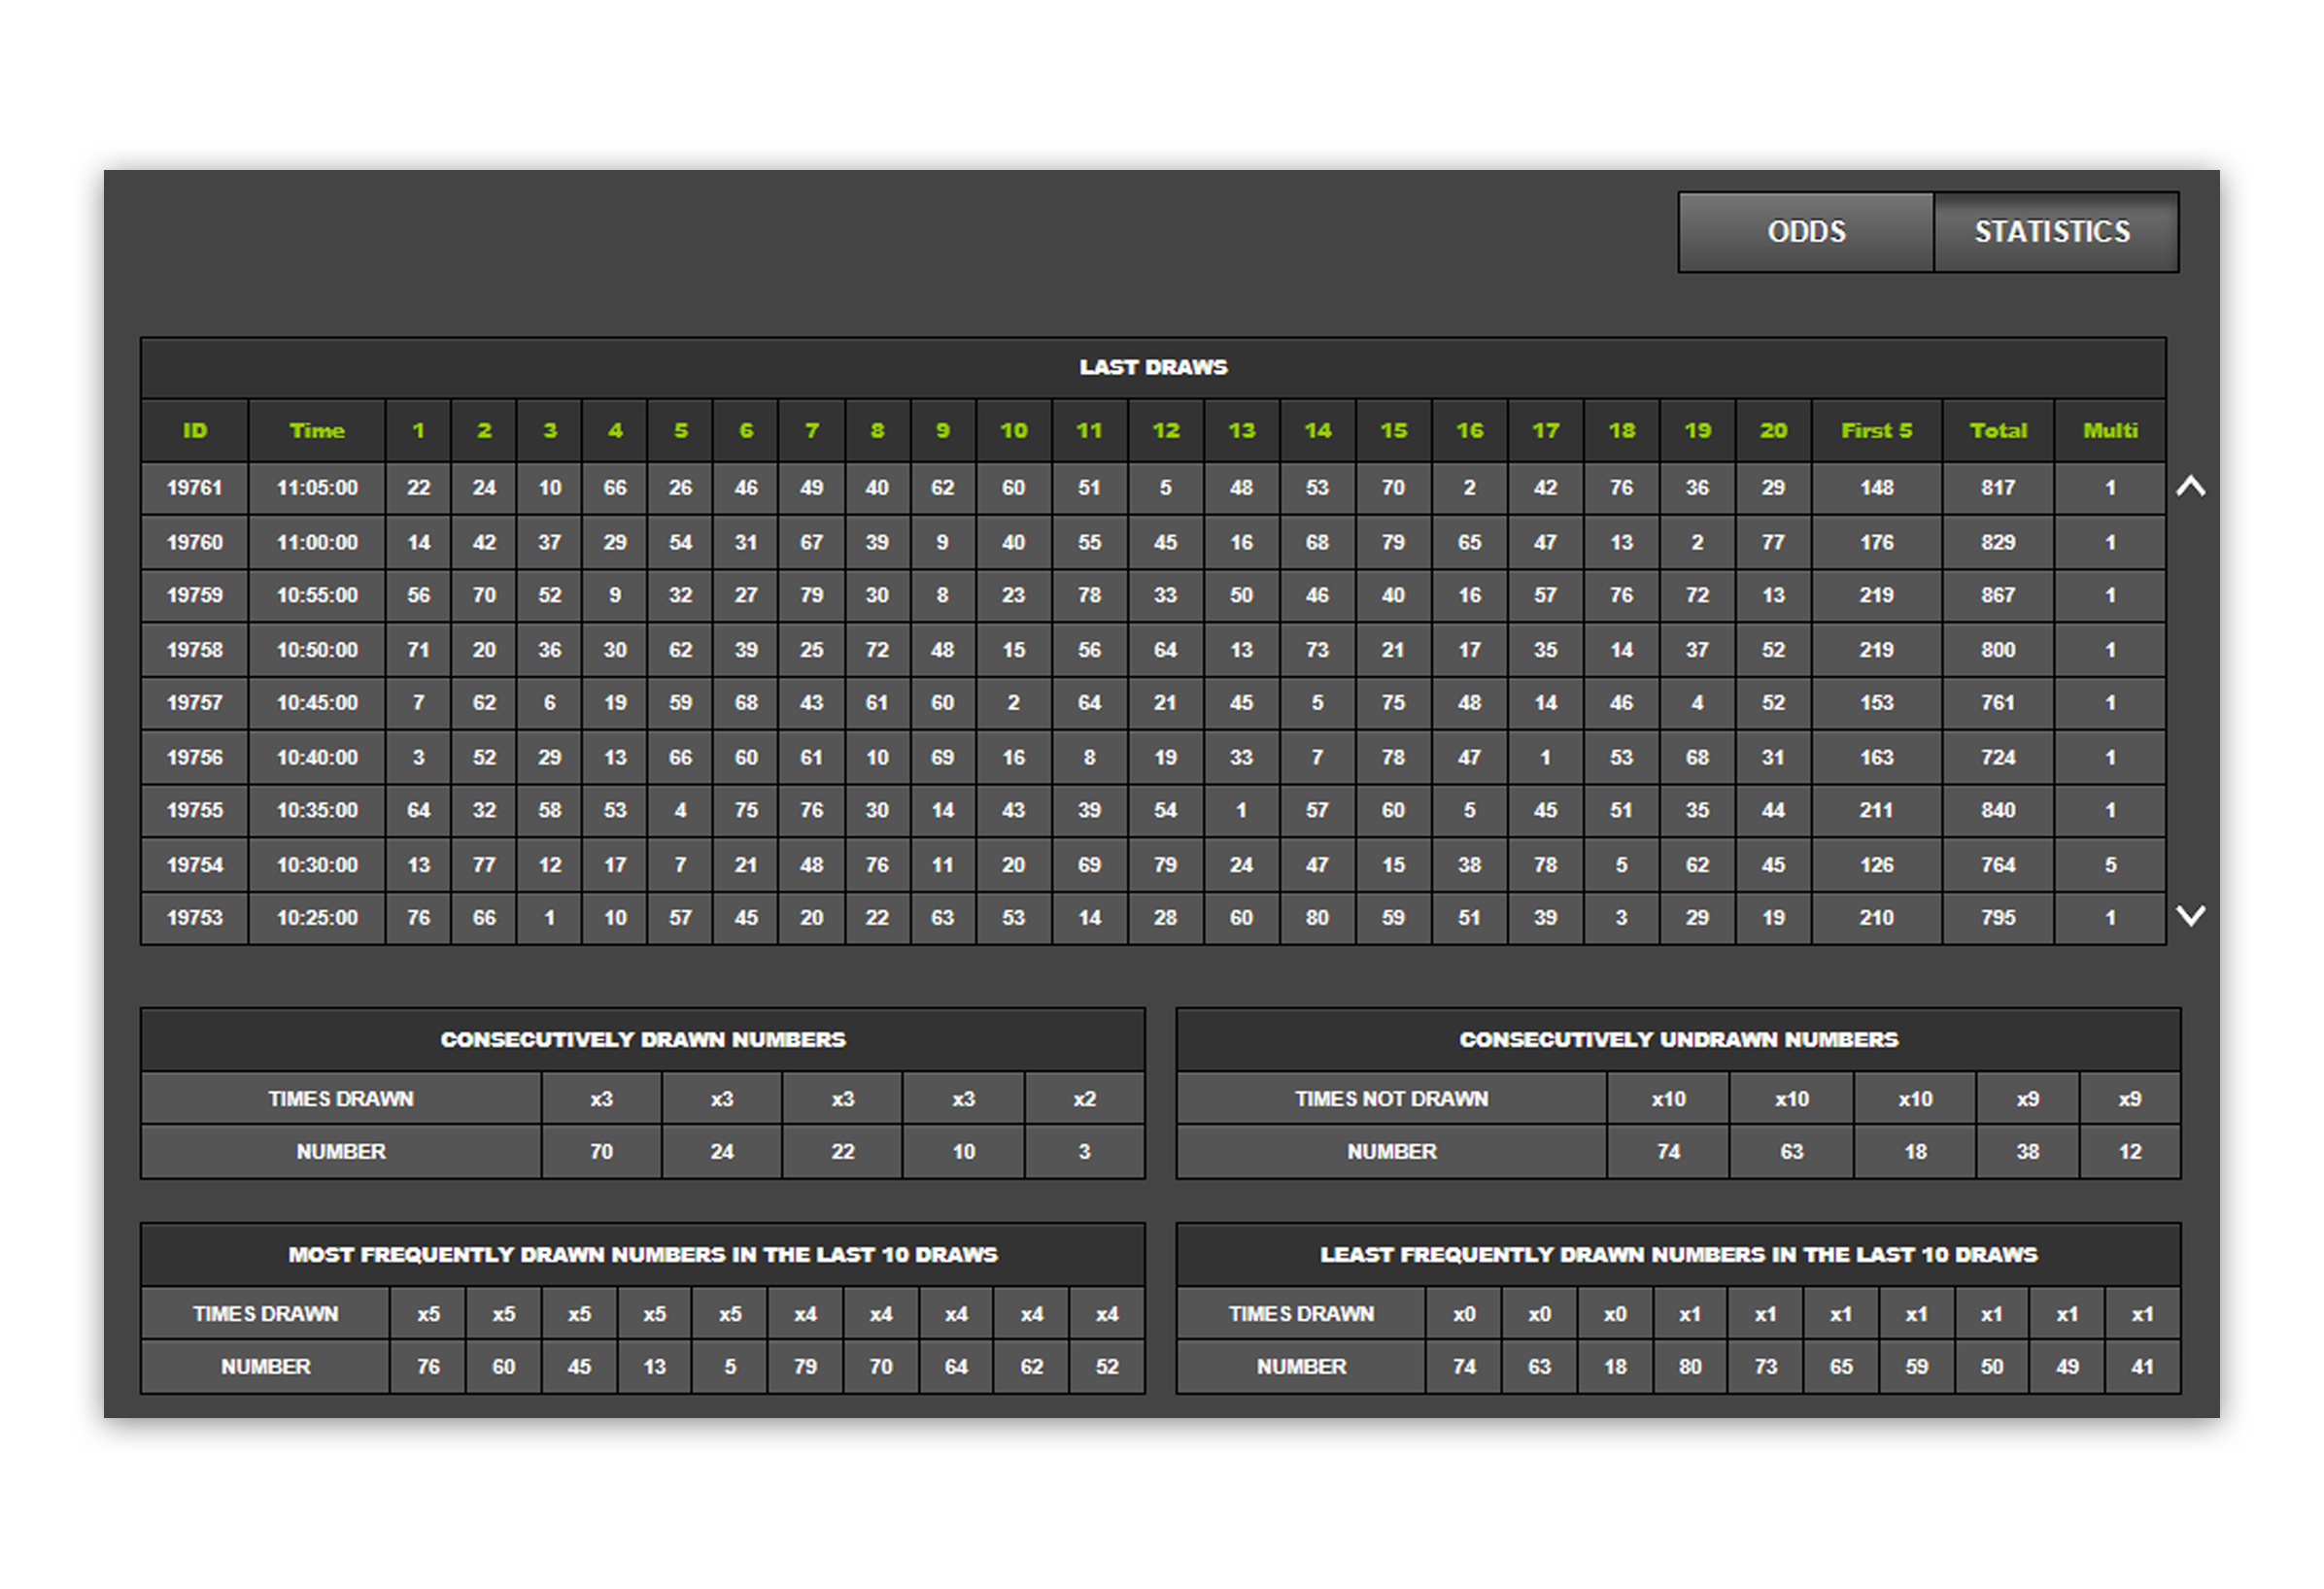The width and height of the screenshot is (2324, 1589).
Task: Click number 49 in Least Frequently Drawn
Action: (x=2067, y=1367)
